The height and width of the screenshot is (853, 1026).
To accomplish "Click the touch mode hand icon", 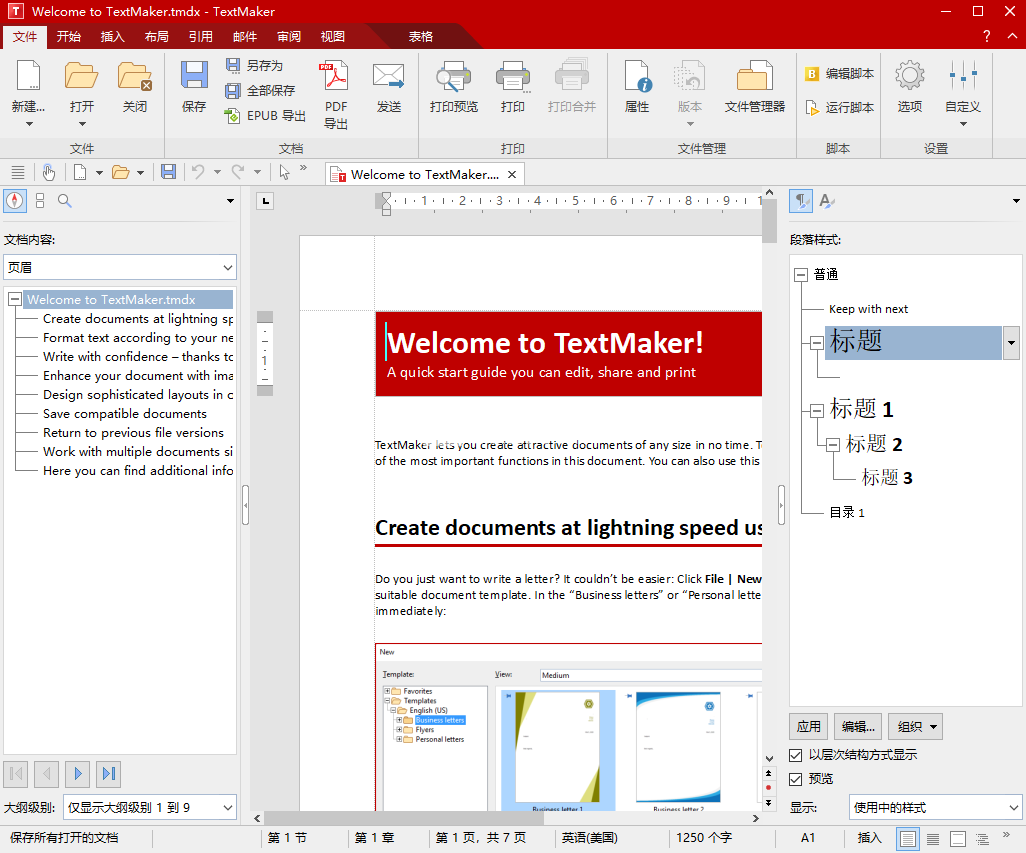I will click(x=48, y=173).
